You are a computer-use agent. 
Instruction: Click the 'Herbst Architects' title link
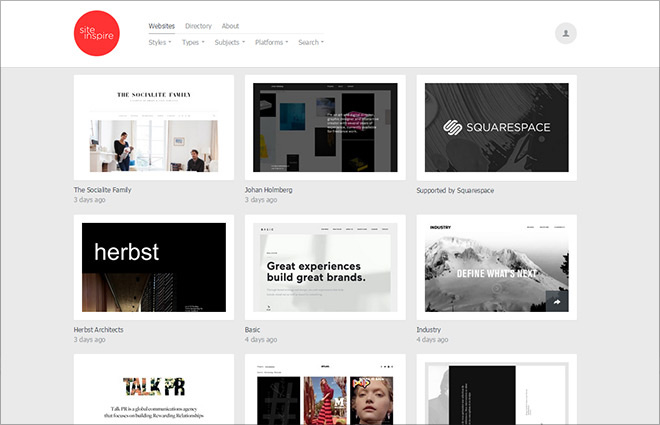point(98,329)
